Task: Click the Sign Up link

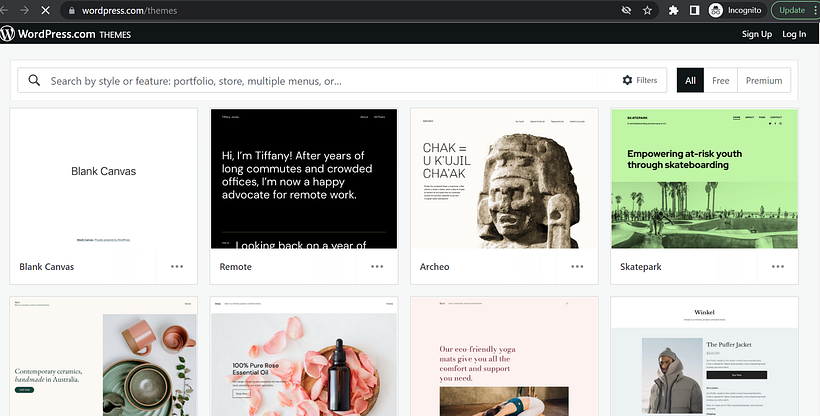Action: click(x=757, y=34)
